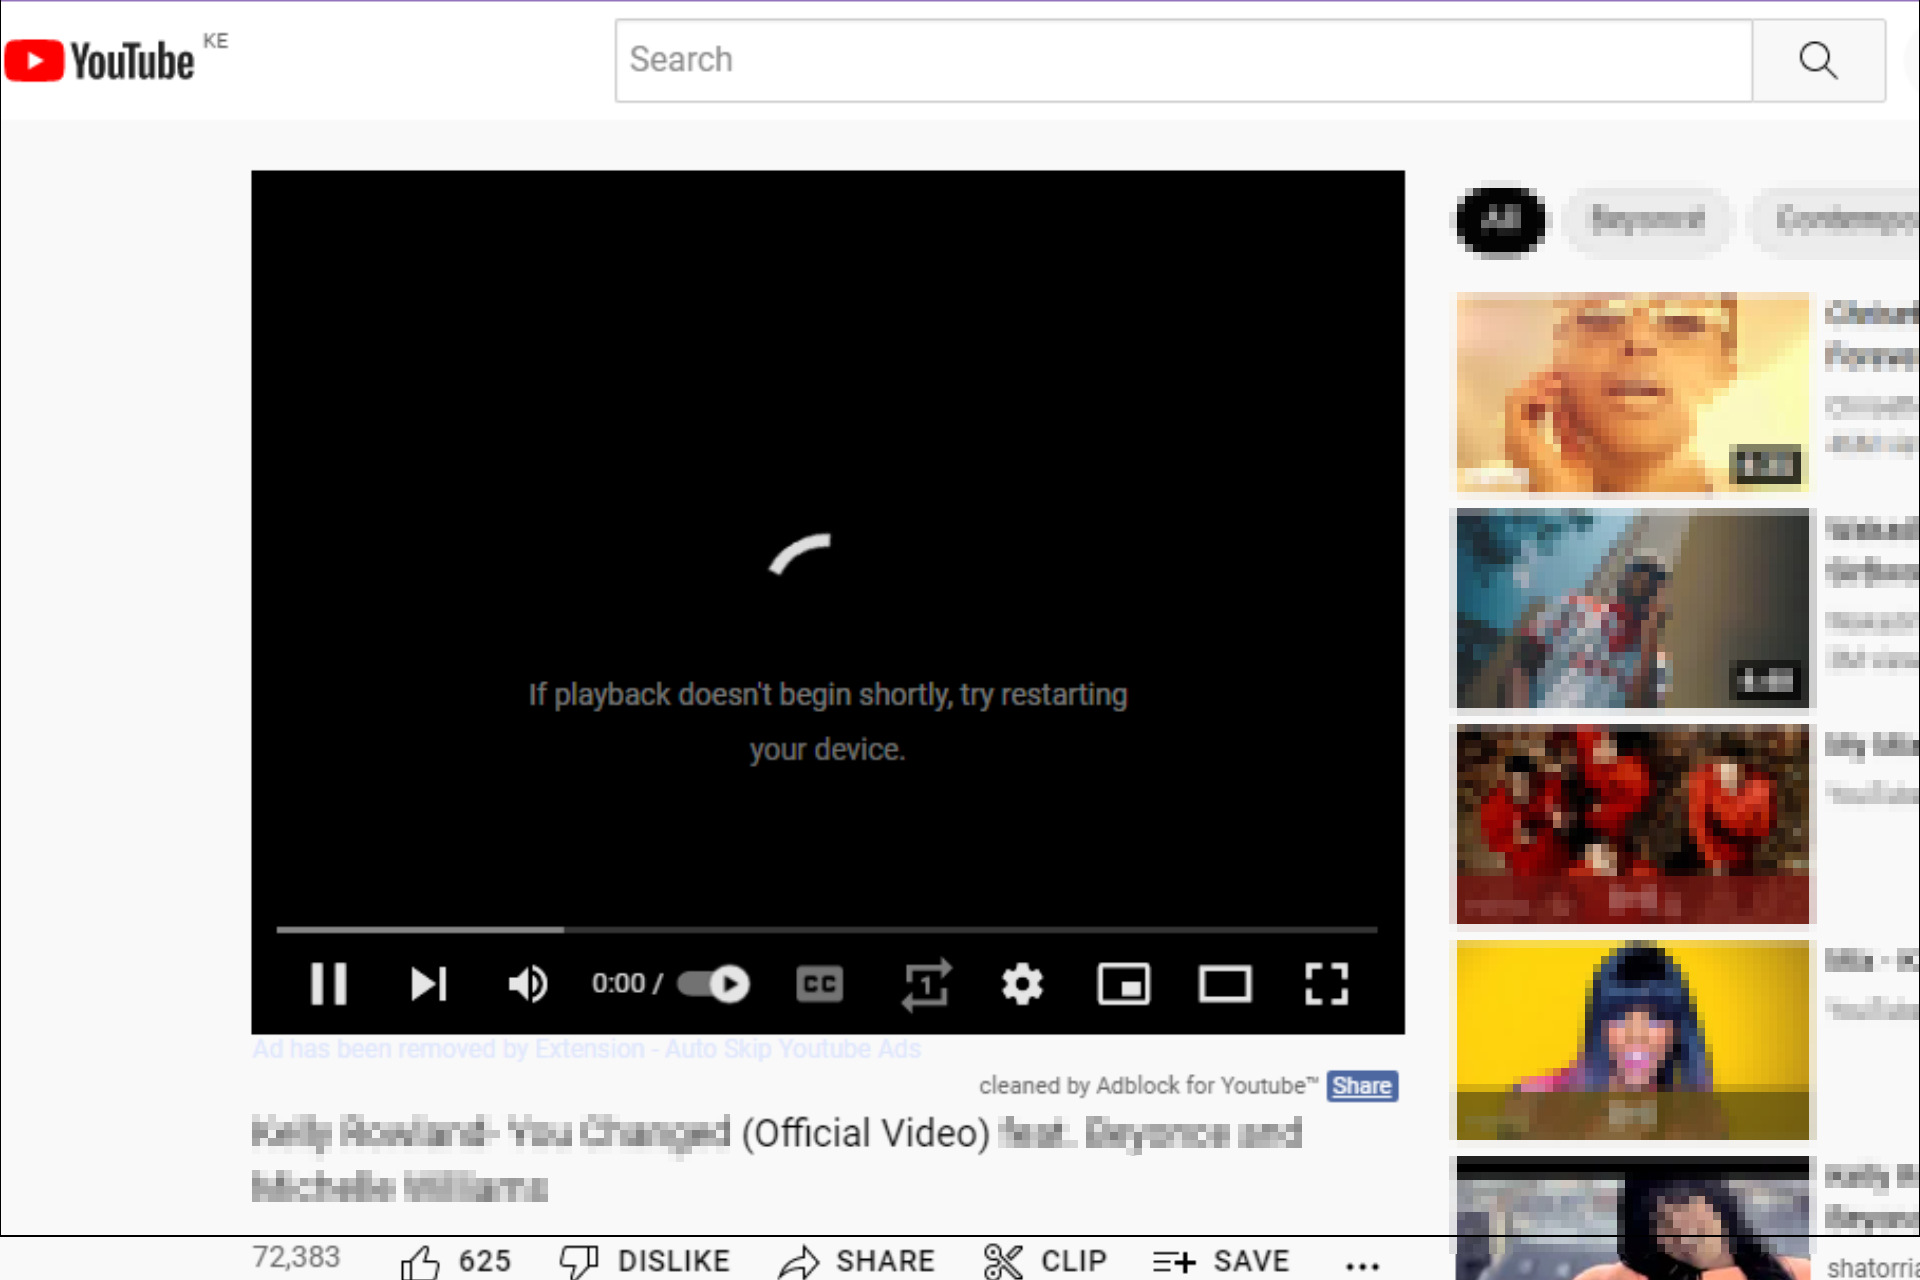Select the All filter chip
The width and height of the screenshot is (1920, 1280).
pos(1499,221)
